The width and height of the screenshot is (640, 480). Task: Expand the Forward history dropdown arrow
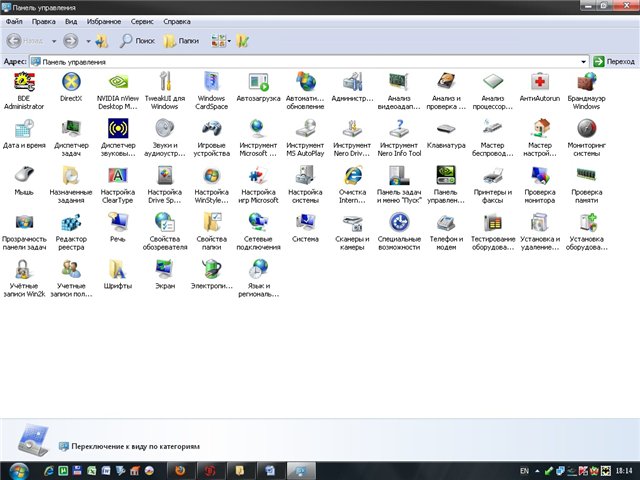[x=88, y=41]
